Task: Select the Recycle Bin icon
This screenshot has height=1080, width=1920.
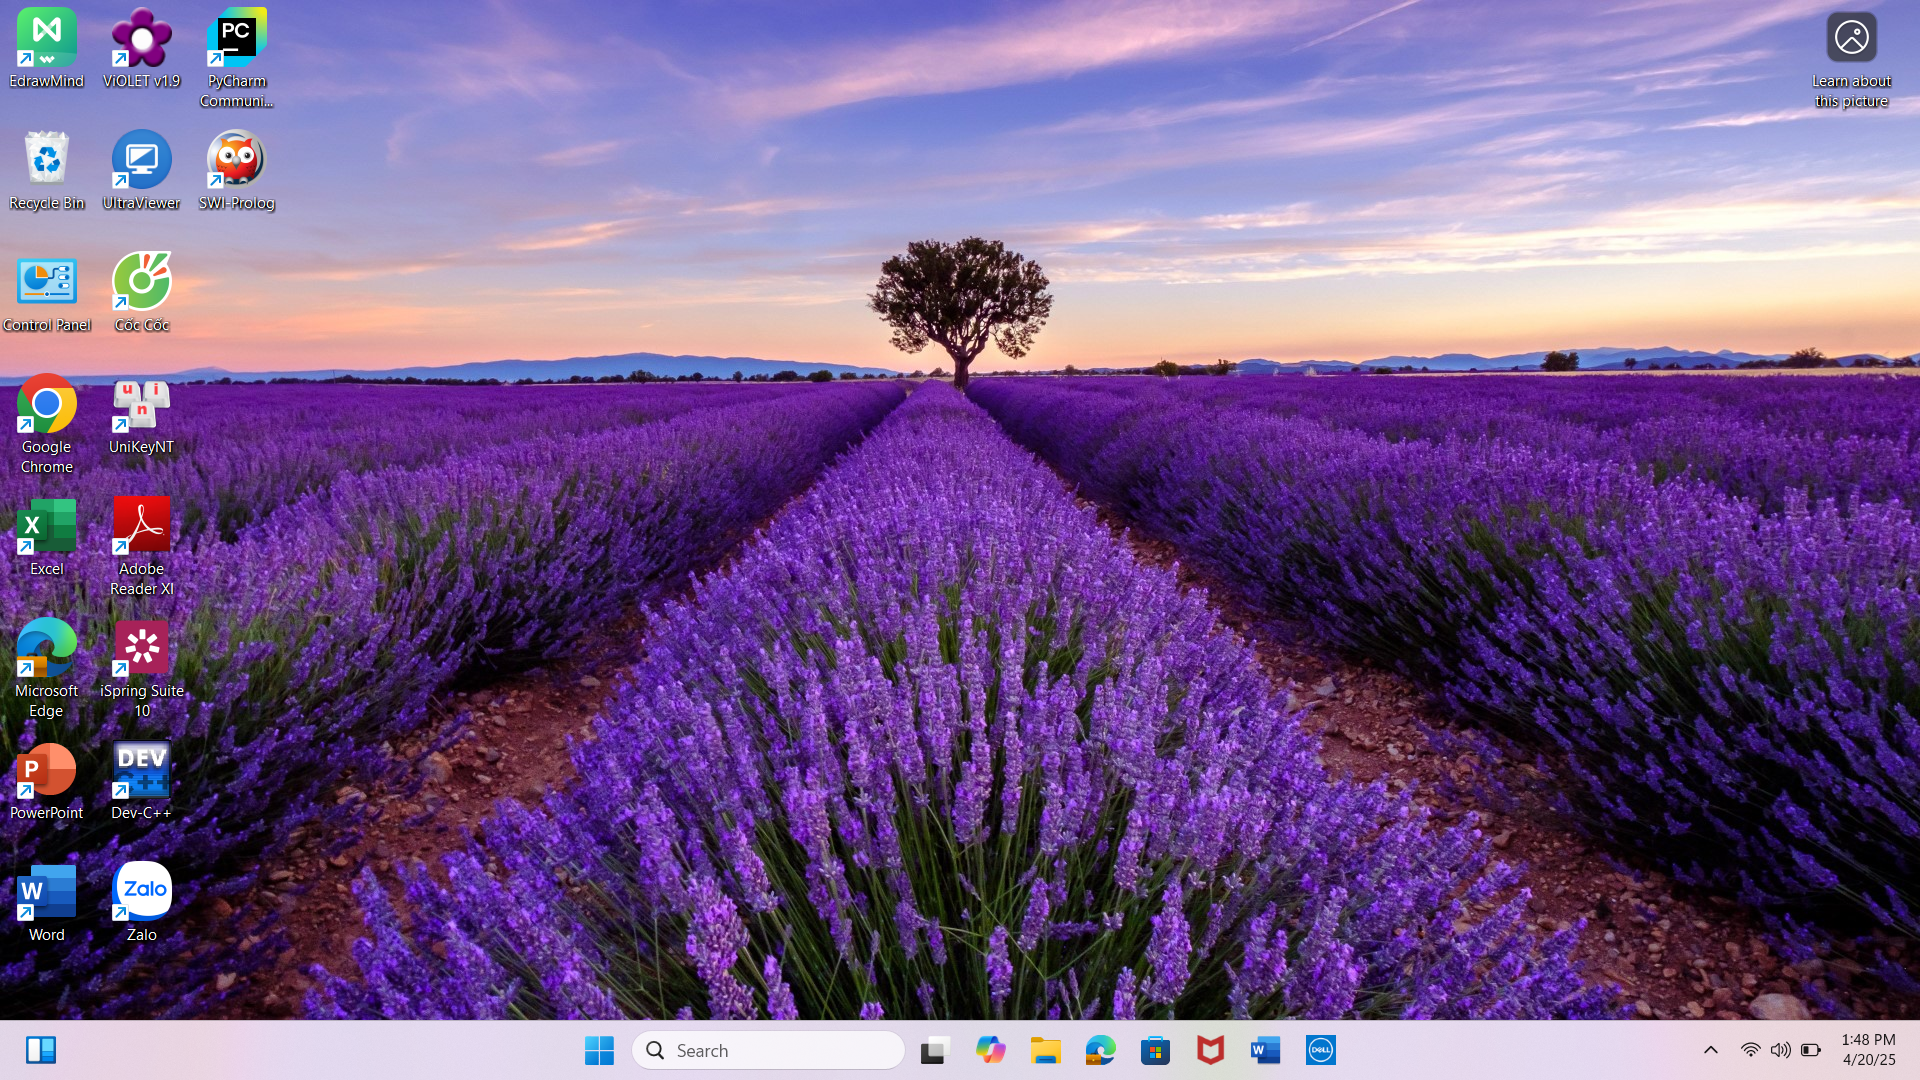Action: (46, 170)
